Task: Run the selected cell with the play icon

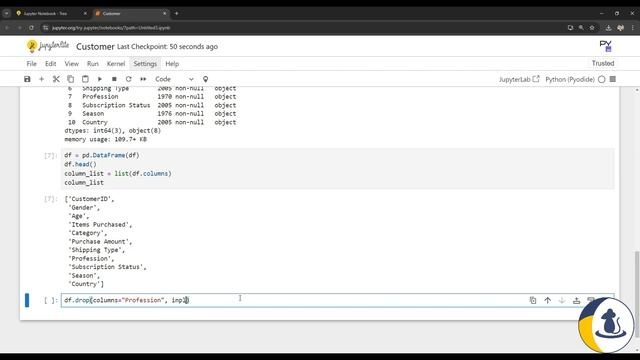Action: coord(100,79)
